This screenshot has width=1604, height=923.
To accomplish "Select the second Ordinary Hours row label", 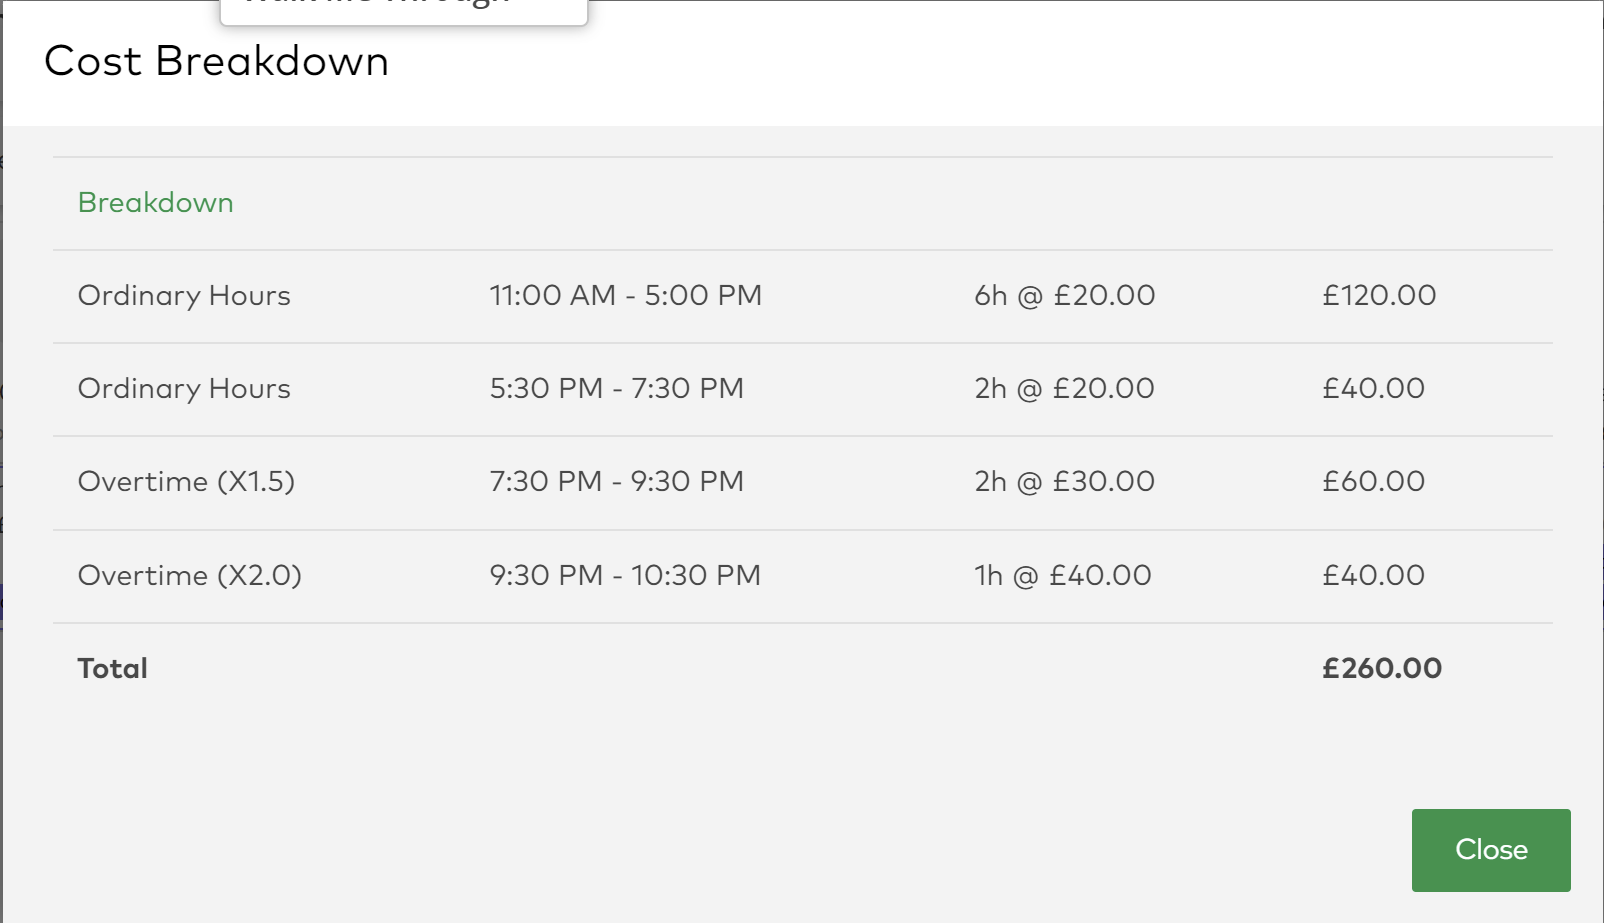I will [x=184, y=388].
